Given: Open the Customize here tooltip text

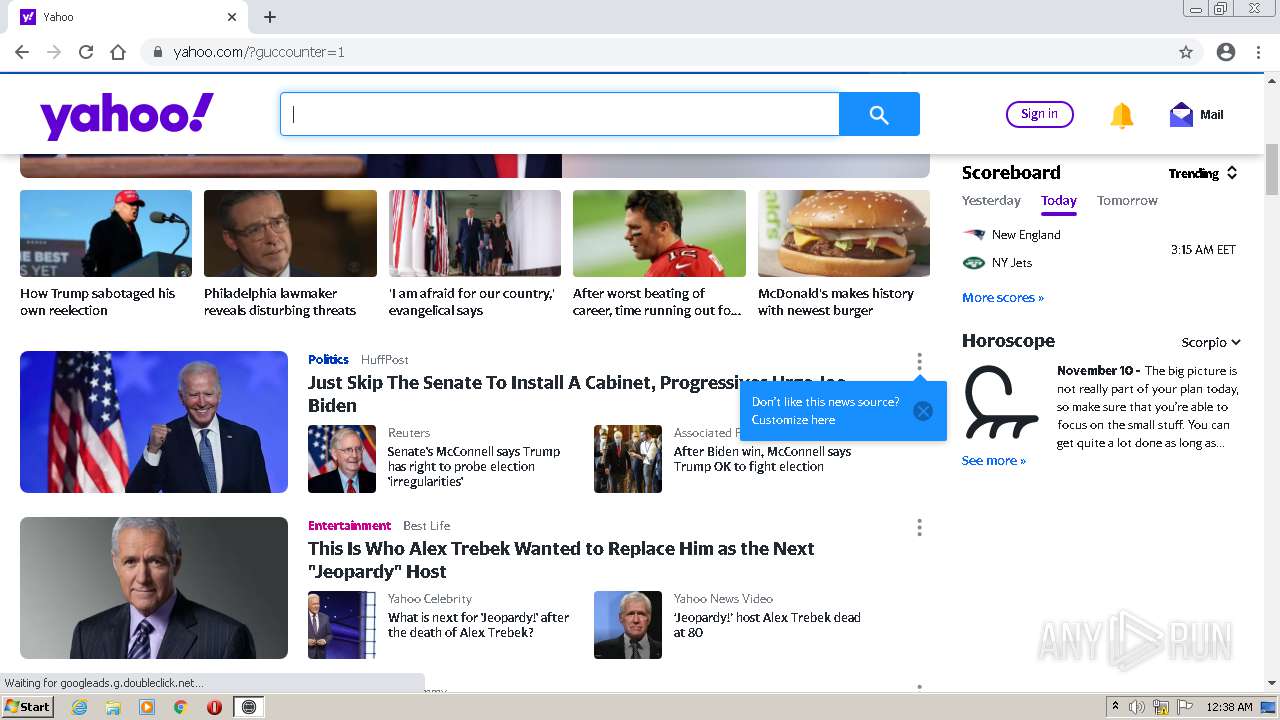Looking at the screenshot, I should point(793,420).
